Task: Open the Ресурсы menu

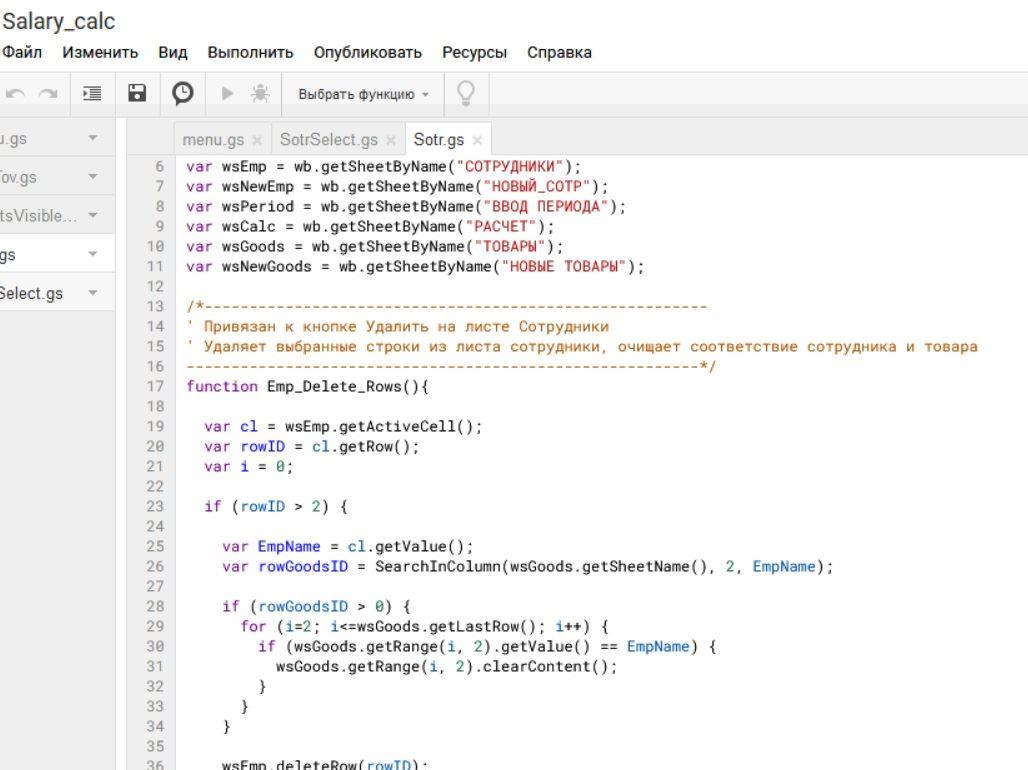Action: [x=475, y=52]
